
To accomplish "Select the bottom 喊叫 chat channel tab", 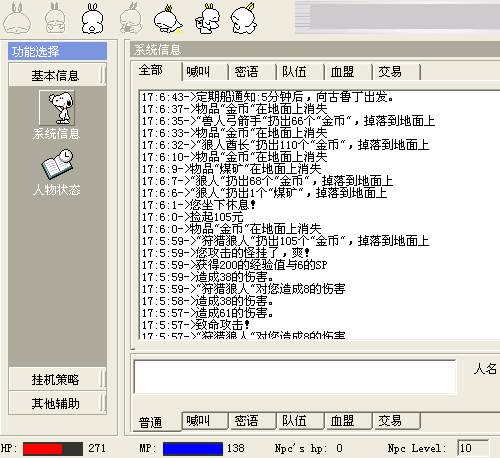I will (205, 421).
